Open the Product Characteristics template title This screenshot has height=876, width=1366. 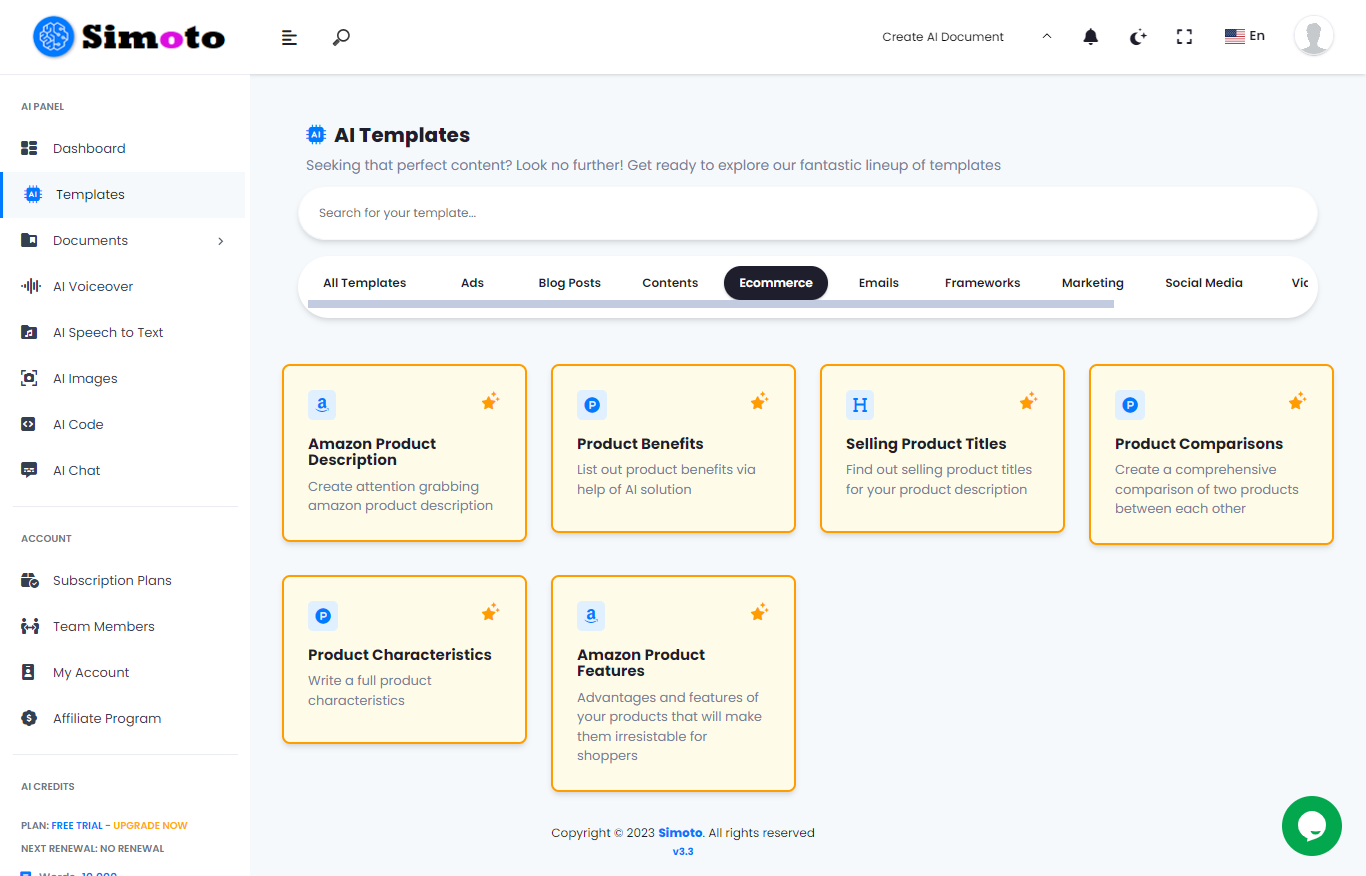tap(400, 655)
